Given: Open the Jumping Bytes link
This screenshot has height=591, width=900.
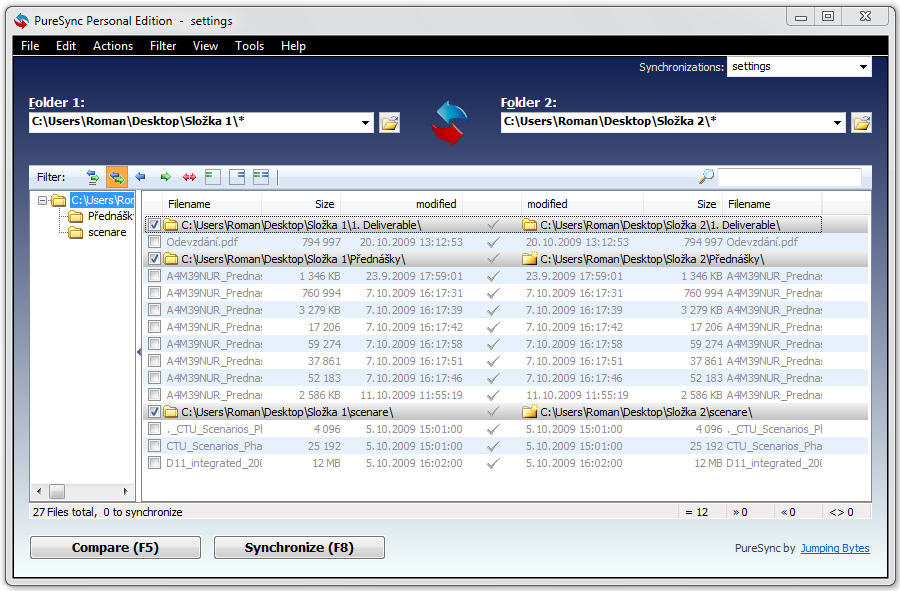Looking at the screenshot, I should click(x=835, y=548).
